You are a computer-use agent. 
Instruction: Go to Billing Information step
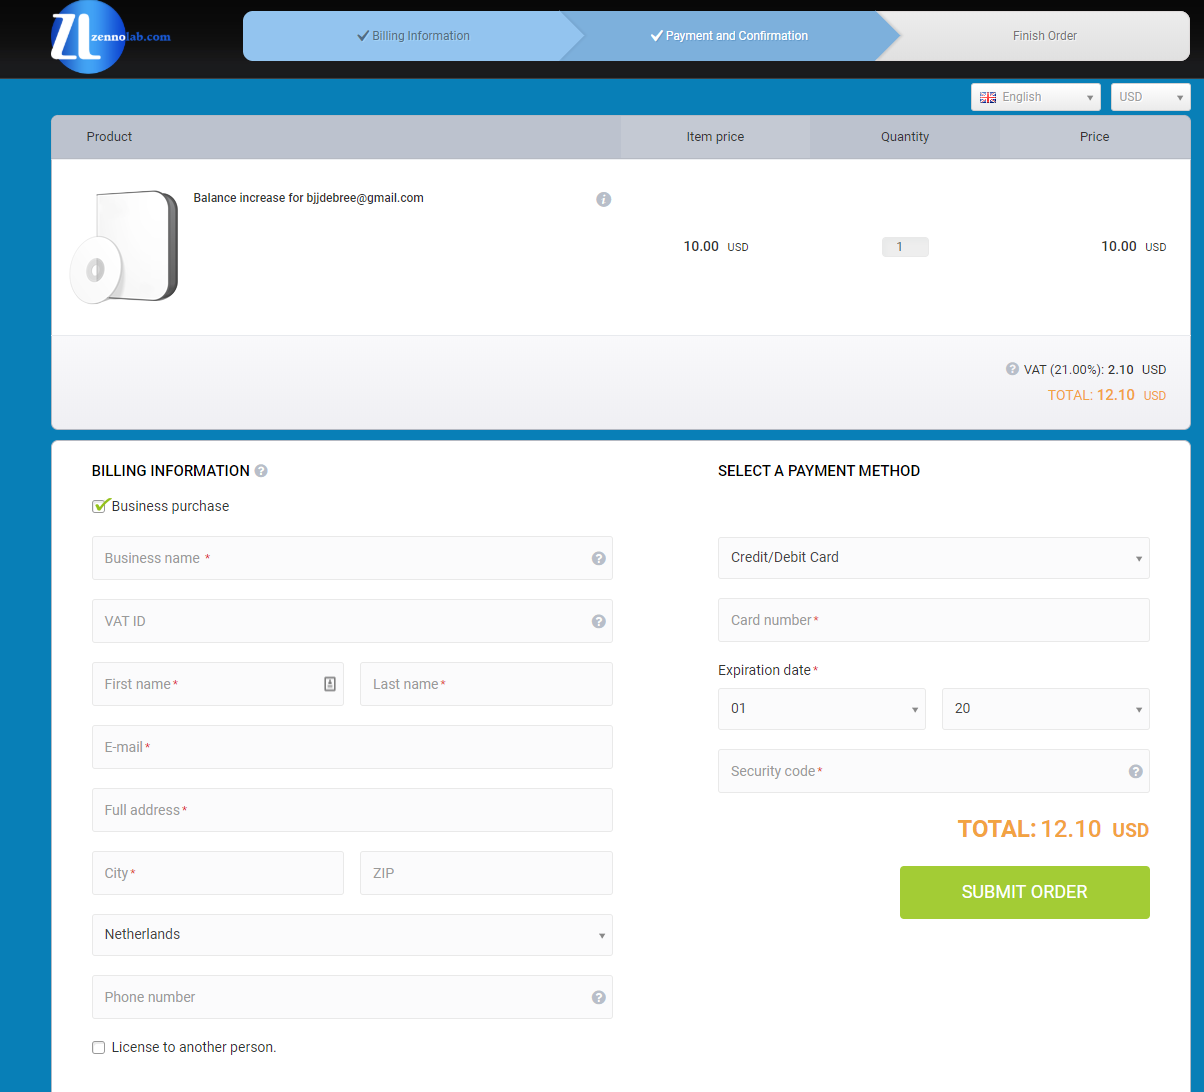(413, 36)
